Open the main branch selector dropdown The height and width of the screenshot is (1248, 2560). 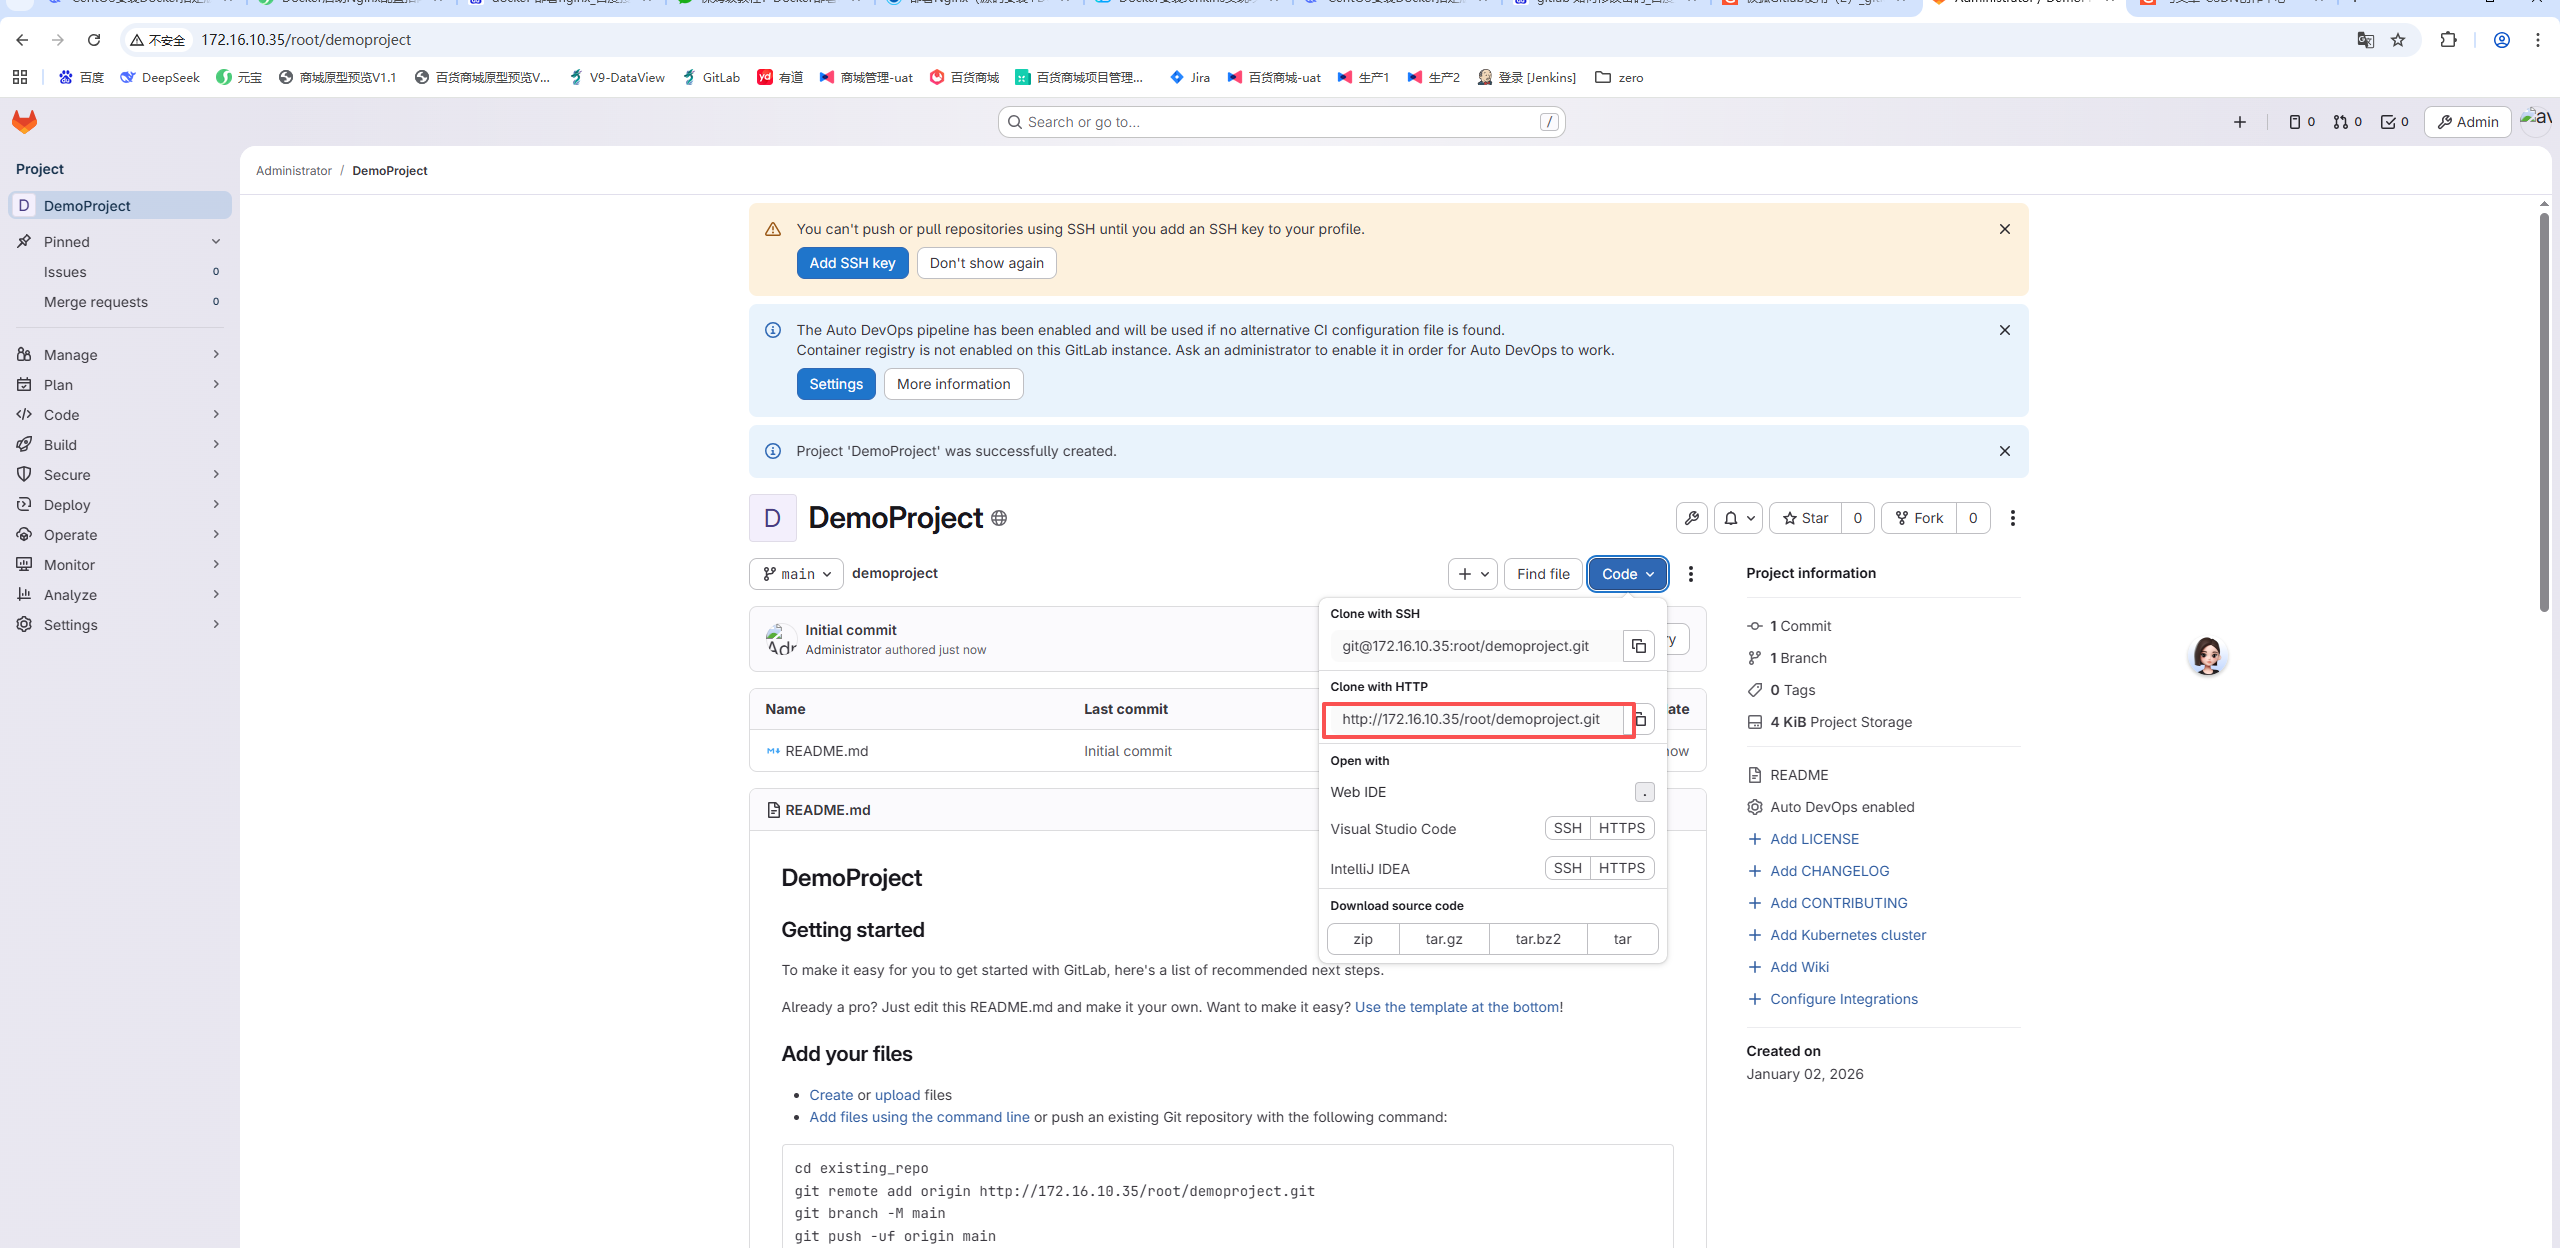point(796,574)
